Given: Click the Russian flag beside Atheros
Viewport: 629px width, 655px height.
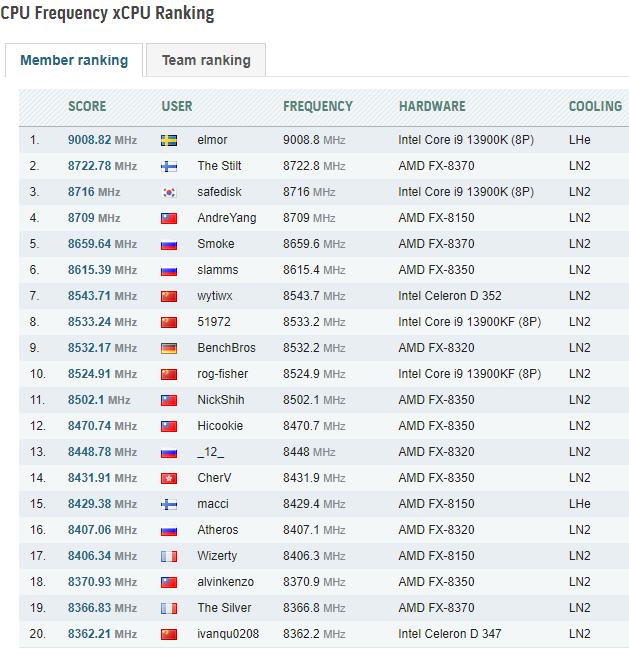Looking at the screenshot, I should point(169,530).
